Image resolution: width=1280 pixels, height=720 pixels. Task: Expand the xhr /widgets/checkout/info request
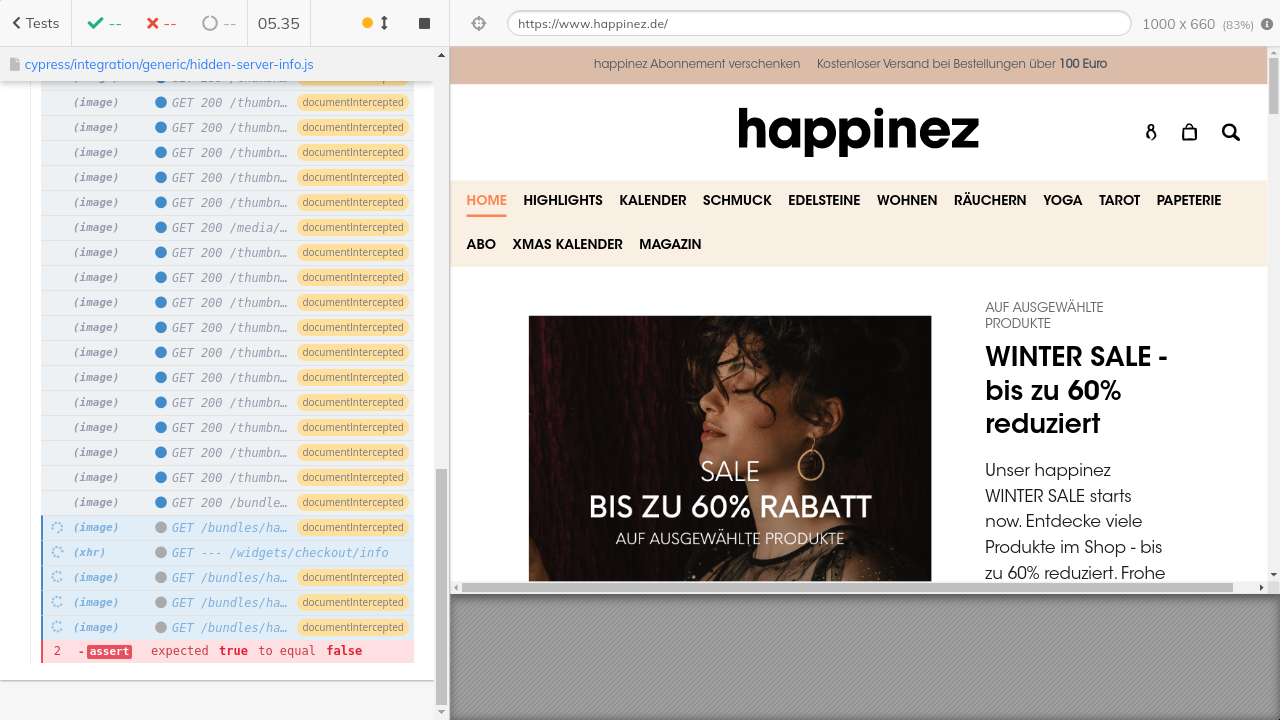tap(279, 552)
